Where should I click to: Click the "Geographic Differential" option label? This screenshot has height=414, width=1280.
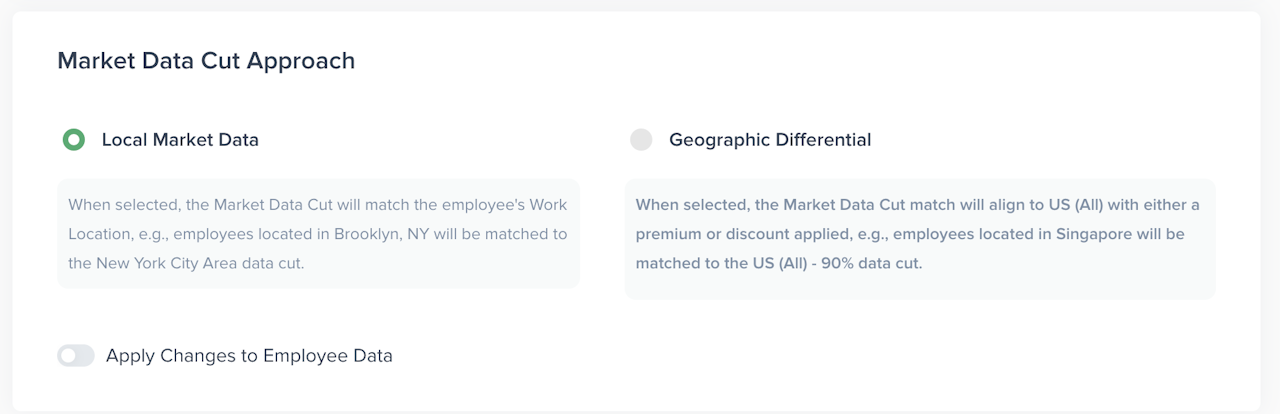(x=770, y=140)
